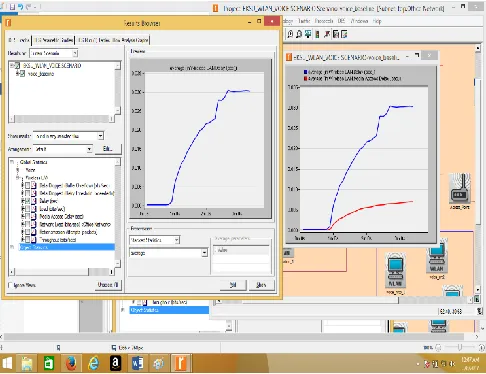Screen dimensions: 486x374
Task: Open Microsoft Word from the taskbar
Action: (137, 363)
